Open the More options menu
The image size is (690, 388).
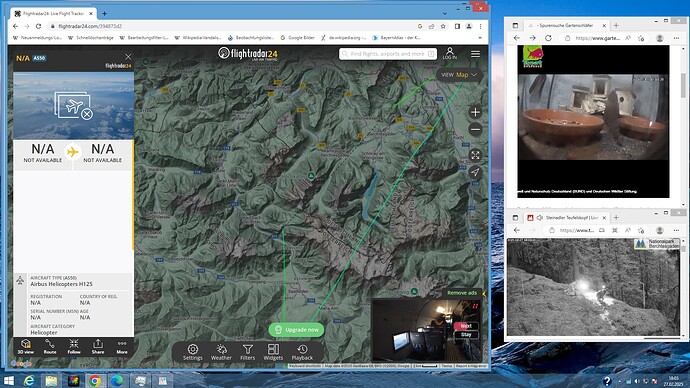[x=122, y=347]
